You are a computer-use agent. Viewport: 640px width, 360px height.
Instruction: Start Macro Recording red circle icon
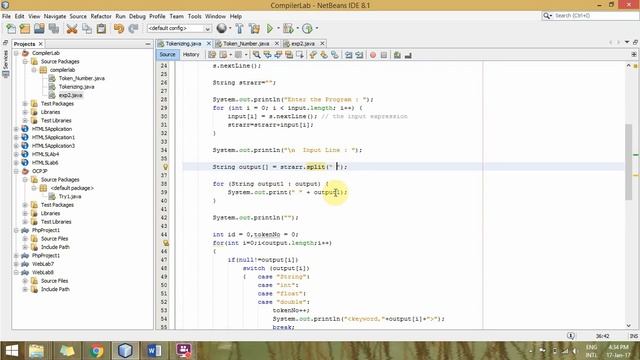[373, 55]
